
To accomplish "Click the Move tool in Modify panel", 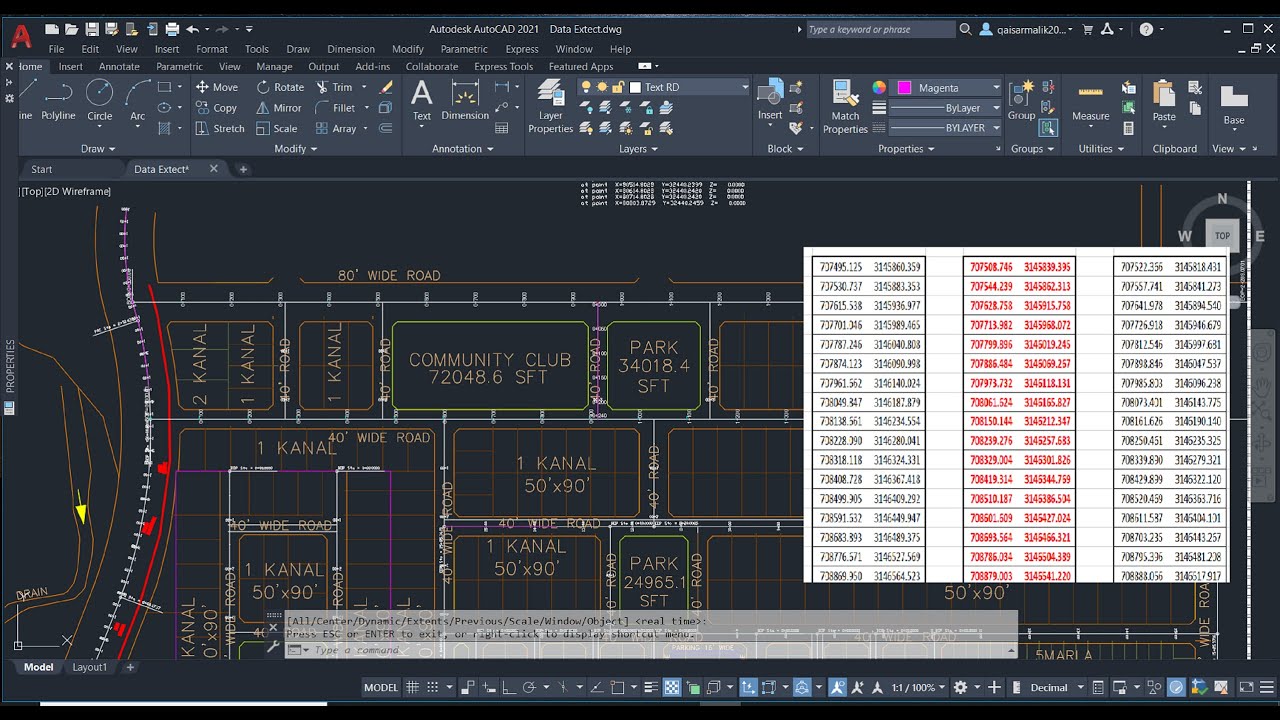I will pos(217,87).
